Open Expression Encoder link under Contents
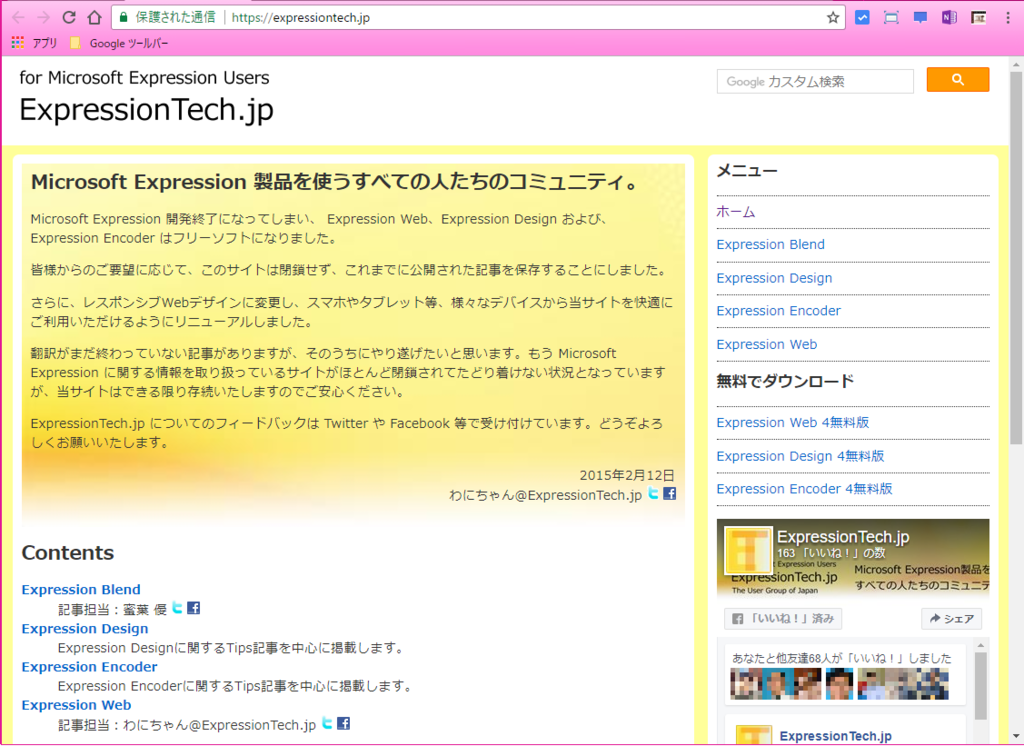The height and width of the screenshot is (746, 1024). click(89, 667)
